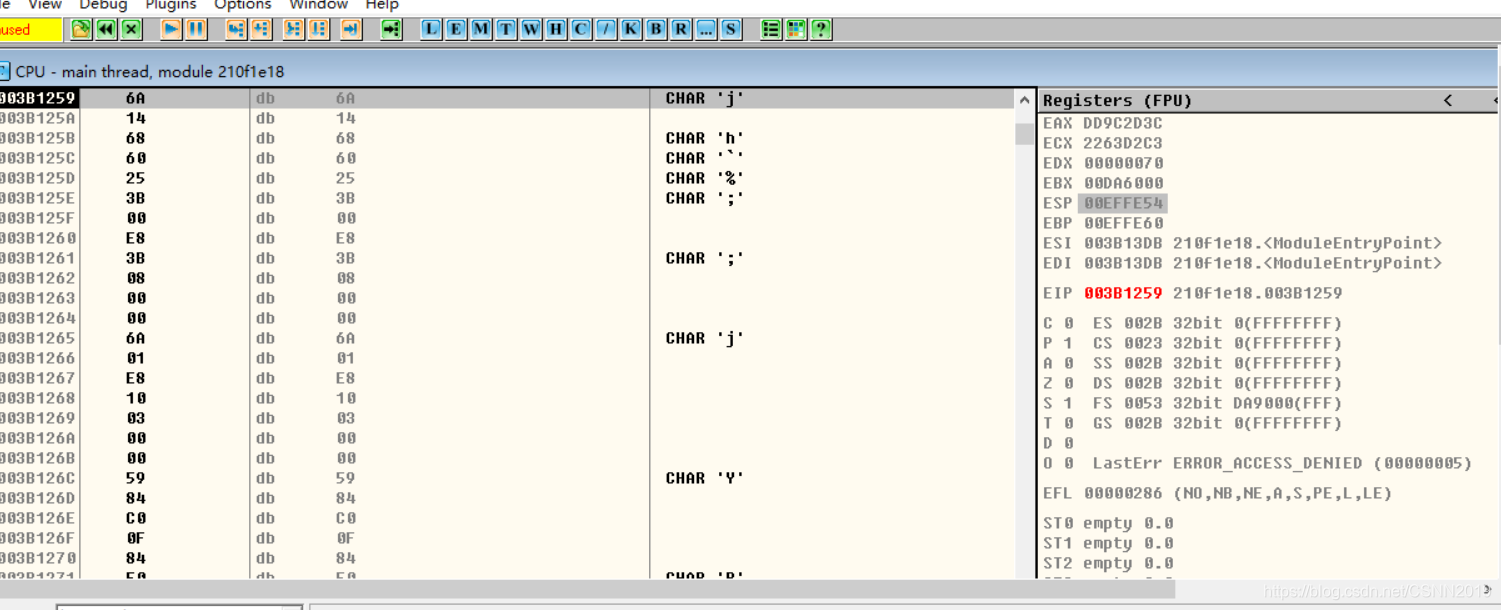Open the Options menu

242,5
